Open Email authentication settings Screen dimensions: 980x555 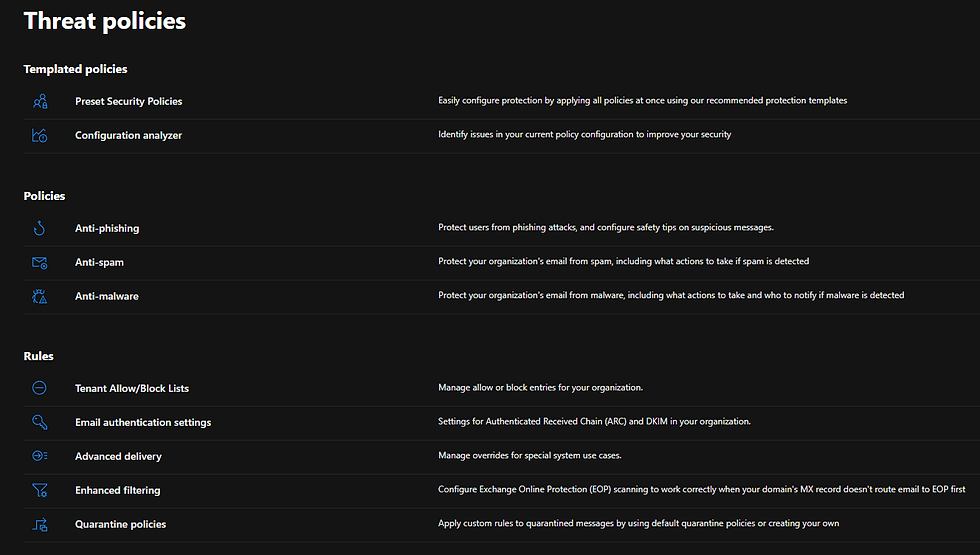click(x=143, y=422)
